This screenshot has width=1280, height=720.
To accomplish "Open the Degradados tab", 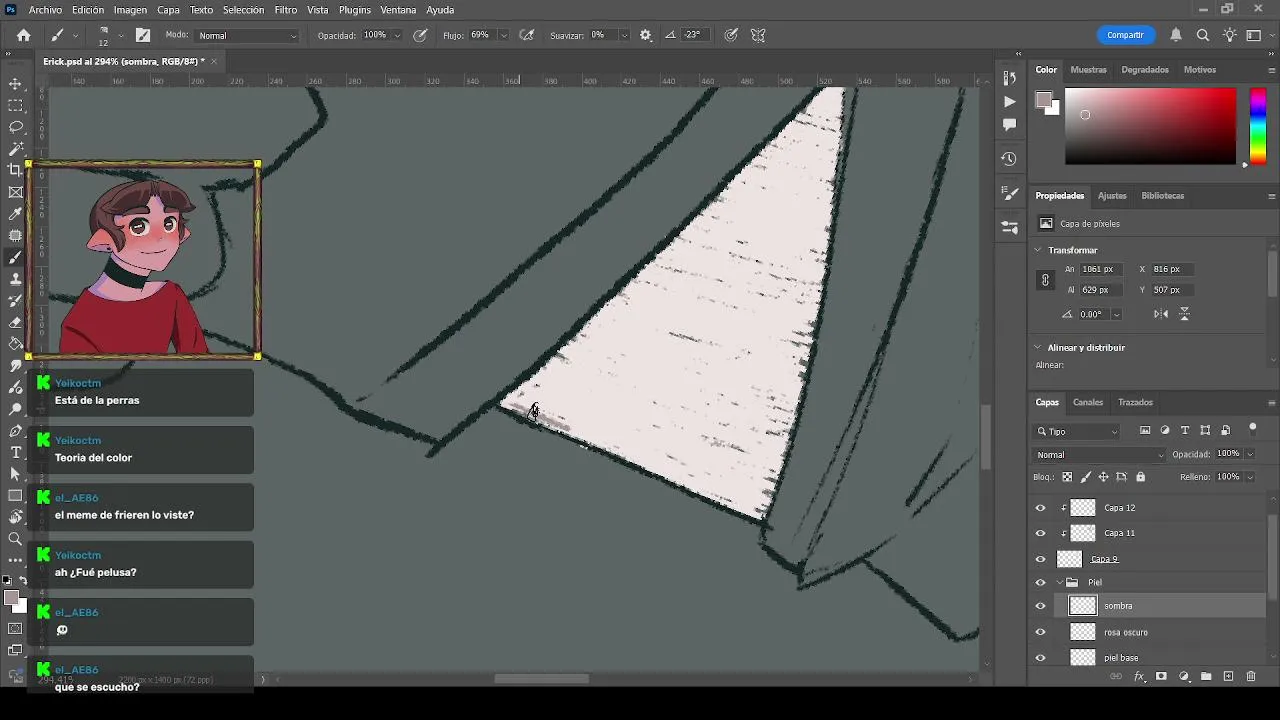I will pos(1145,70).
